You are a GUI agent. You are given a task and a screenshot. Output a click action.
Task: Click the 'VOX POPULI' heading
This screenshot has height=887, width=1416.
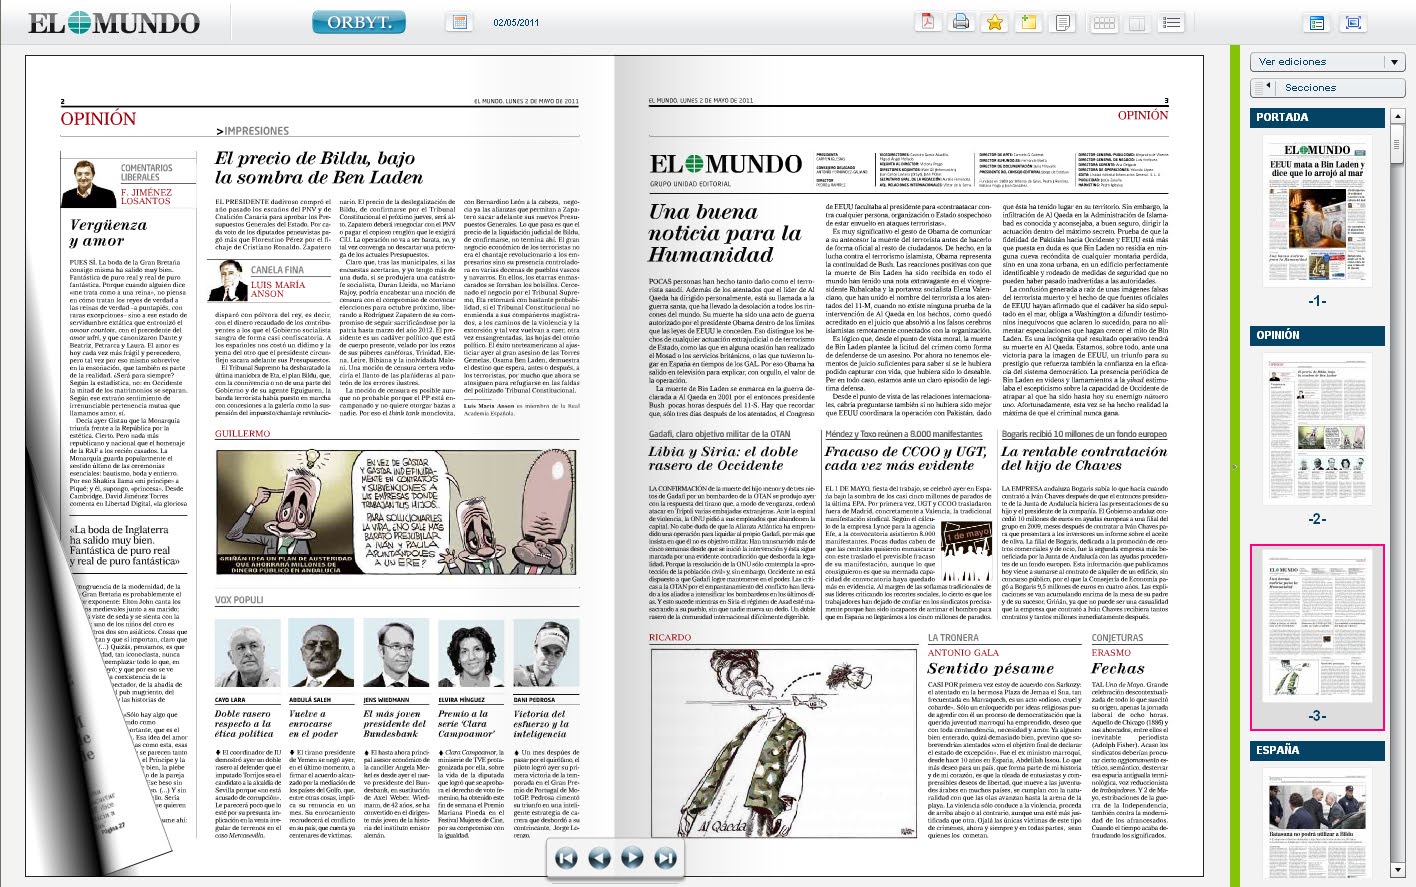pyautogui.click(x=239, y=600)
